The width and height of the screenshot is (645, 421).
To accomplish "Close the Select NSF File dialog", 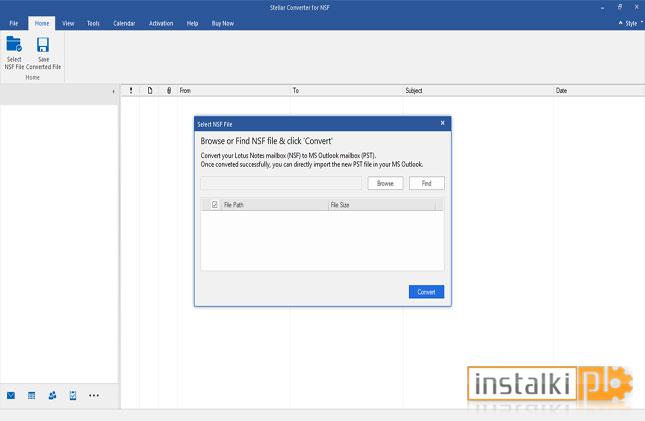I will [443, 123].
